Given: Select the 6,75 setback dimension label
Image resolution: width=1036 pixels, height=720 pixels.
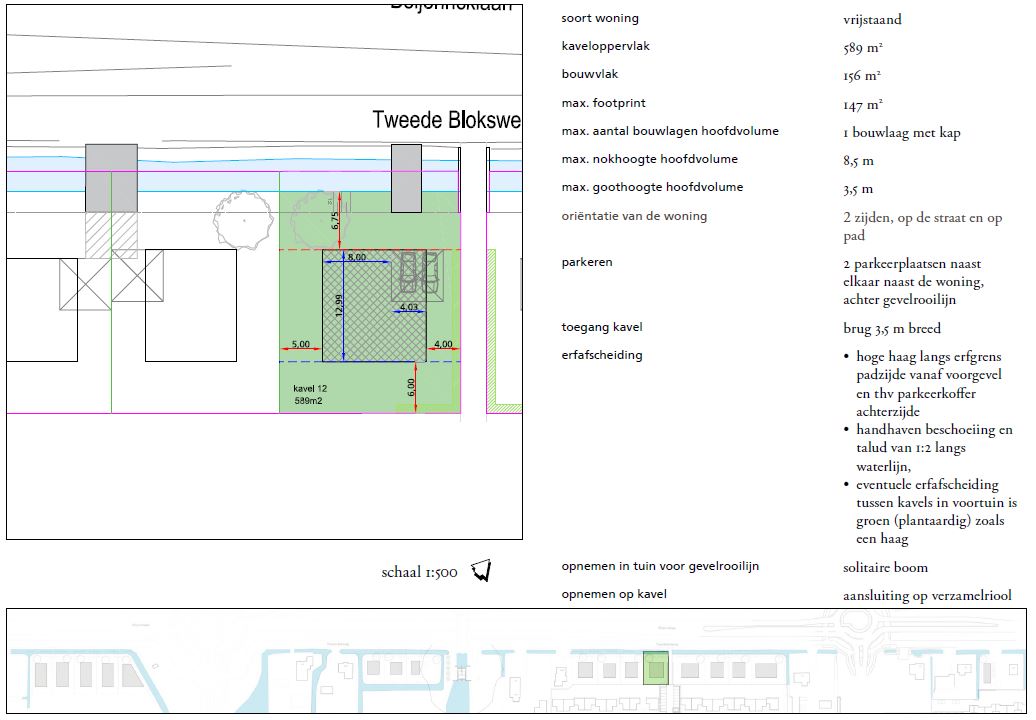Looking at the screenshot, I should pos(334,221).
